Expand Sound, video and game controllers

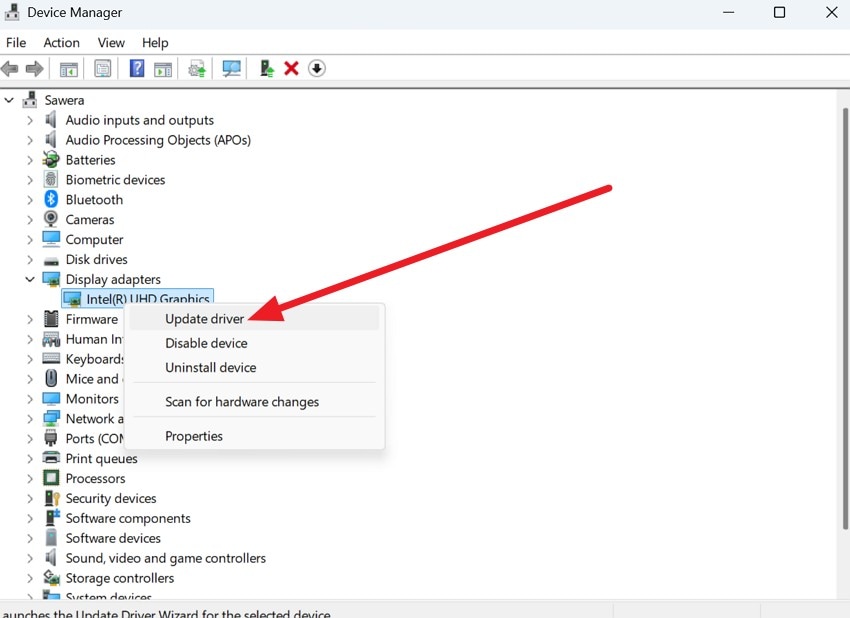[30, 558]
